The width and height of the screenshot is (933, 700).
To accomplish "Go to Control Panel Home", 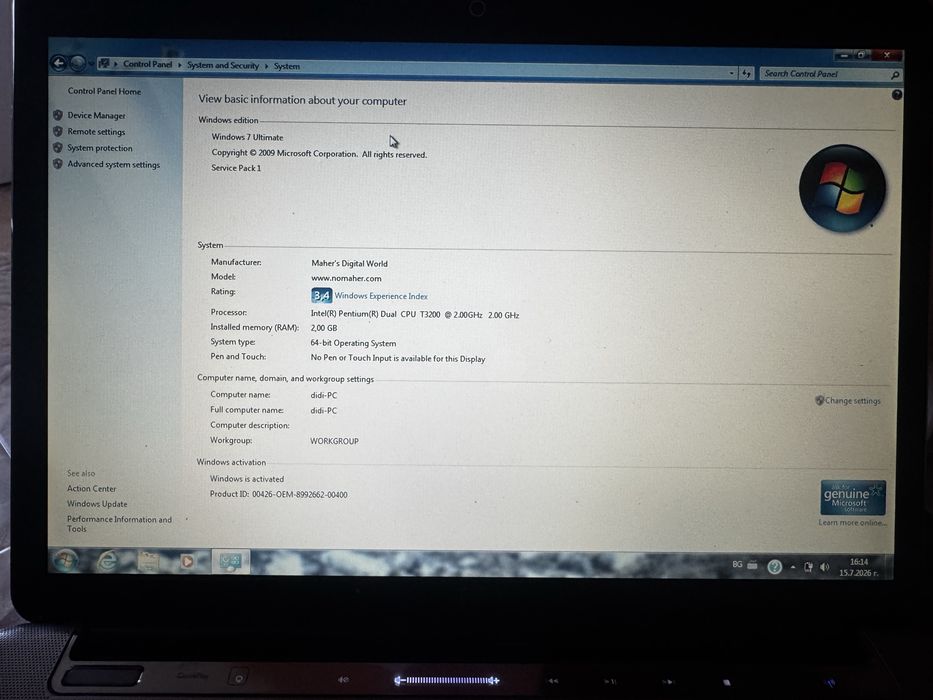I will click(104, 91).
